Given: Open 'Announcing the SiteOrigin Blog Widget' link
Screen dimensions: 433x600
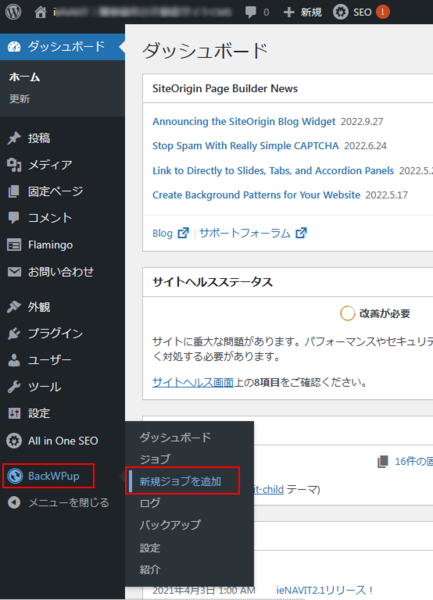Looking at the screenshot, I should click(244, 121).
